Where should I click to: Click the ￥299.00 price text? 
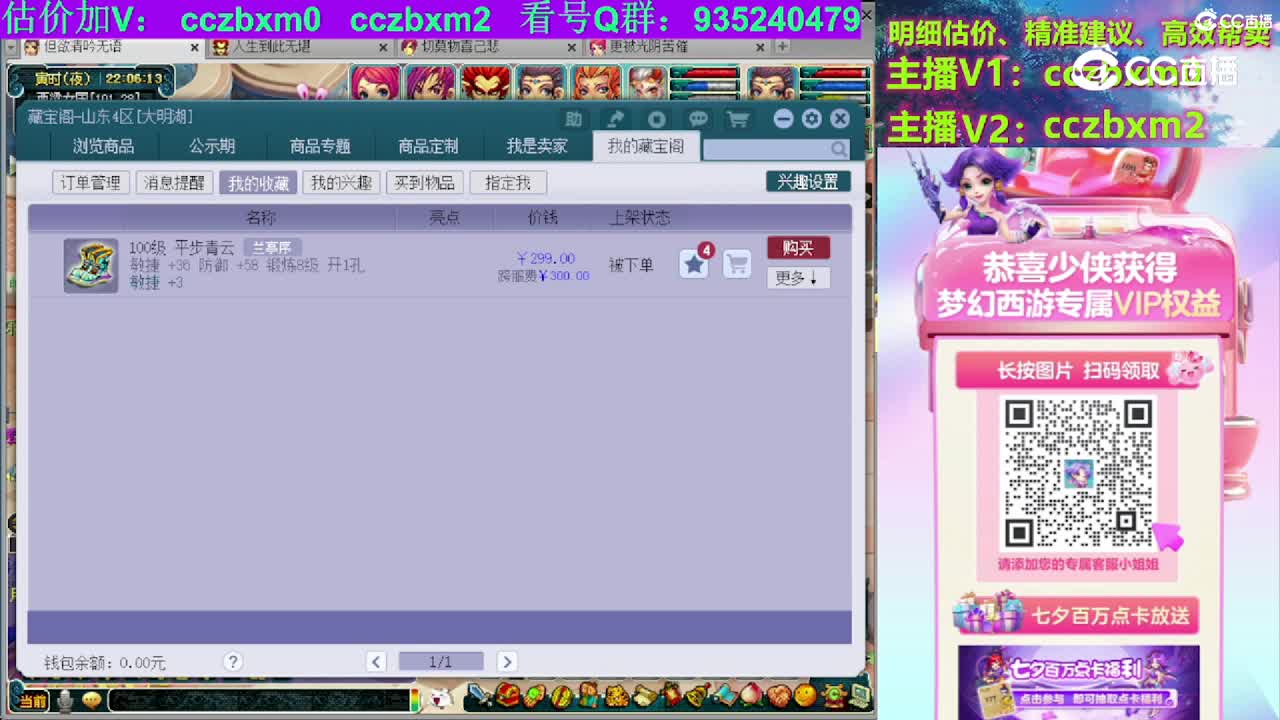(546, 258)
